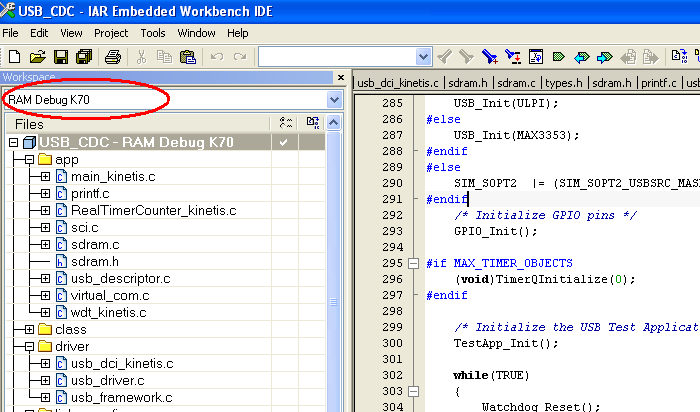Close the Workspace panel
This screenshot has width=700, height=412.
click(x=341, y=78)
